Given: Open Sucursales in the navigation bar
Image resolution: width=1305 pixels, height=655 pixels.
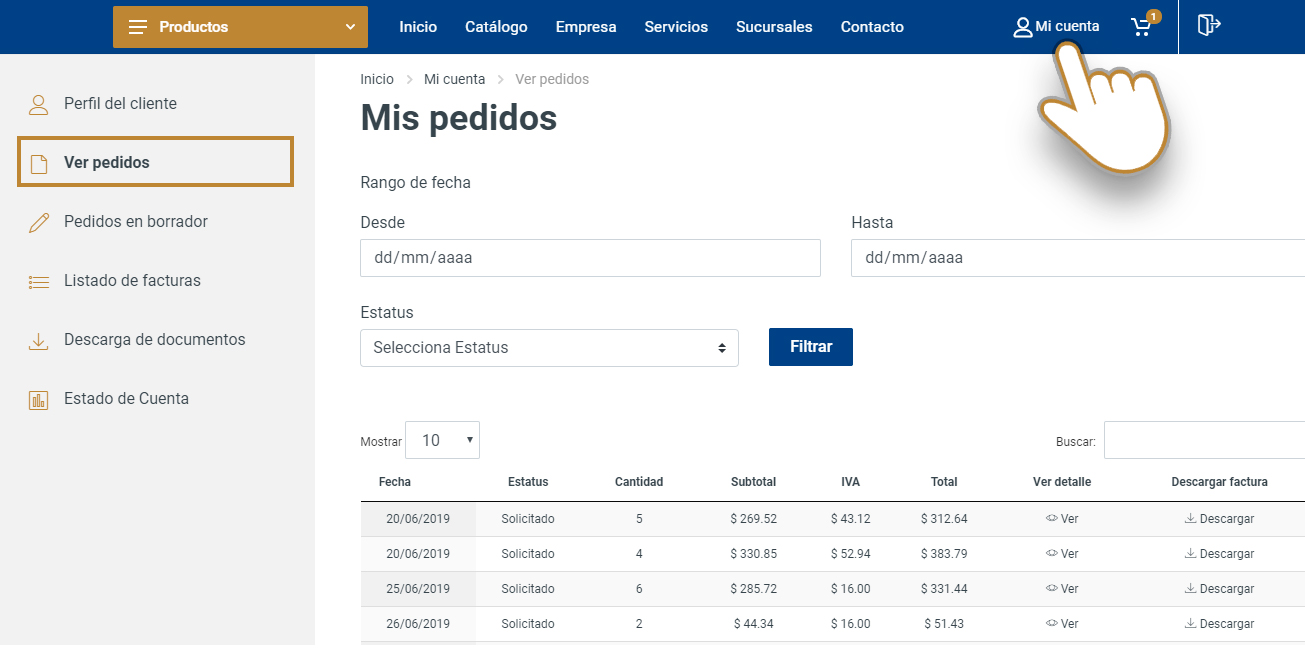Looking at the screenshot, I should pos(774,27).
